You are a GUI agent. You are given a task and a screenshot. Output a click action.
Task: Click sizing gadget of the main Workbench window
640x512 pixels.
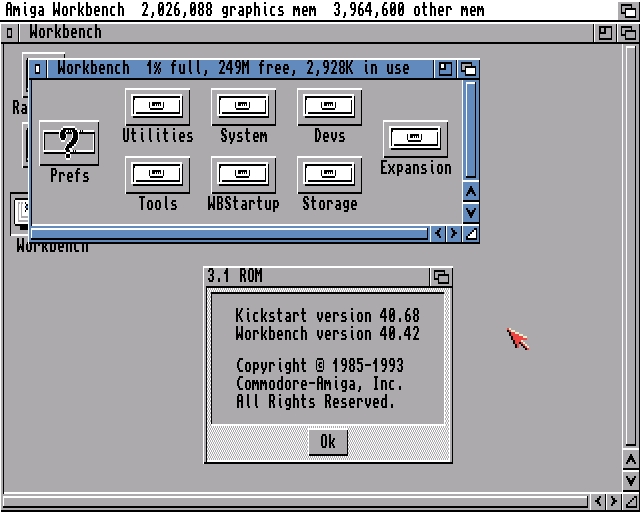coord(631,502)
